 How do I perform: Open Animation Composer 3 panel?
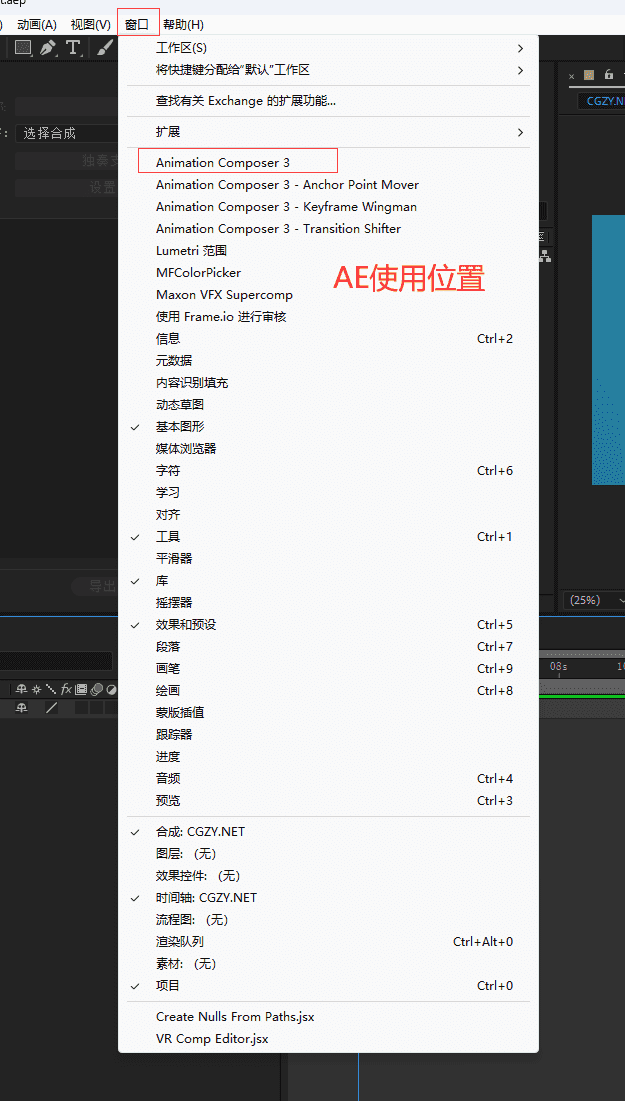328,163
